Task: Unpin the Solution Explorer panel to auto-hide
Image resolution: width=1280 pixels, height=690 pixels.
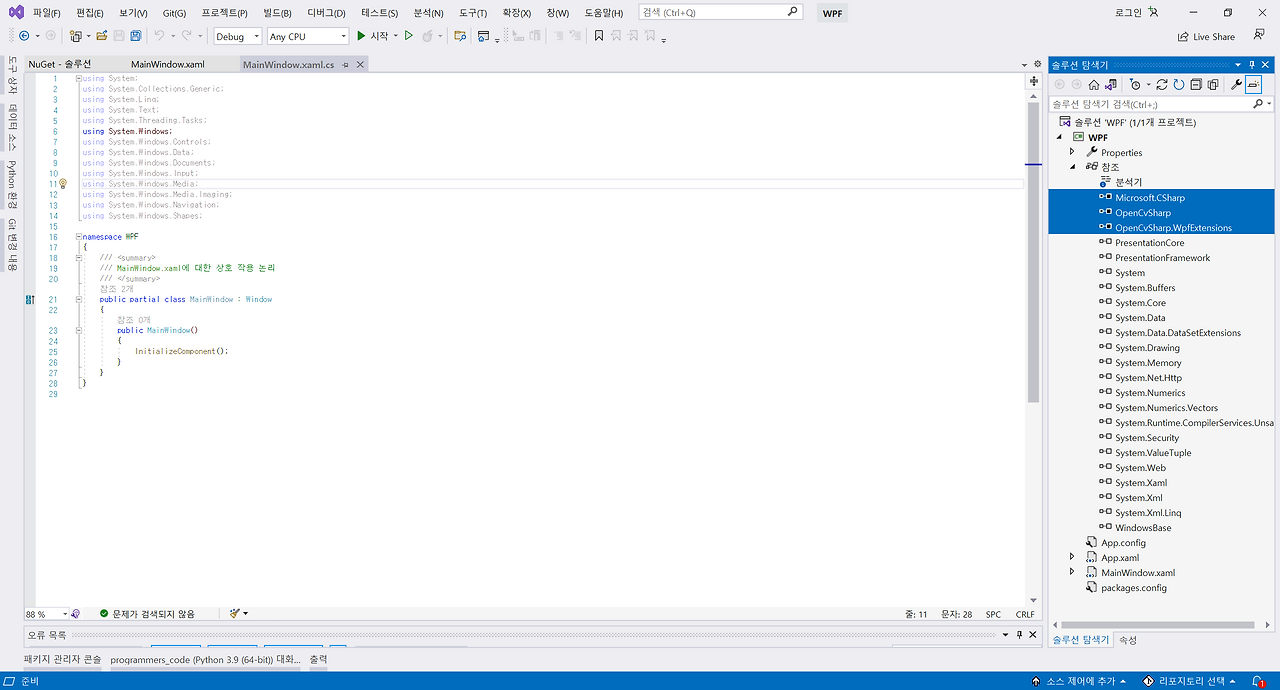Action: [1253, 63]
